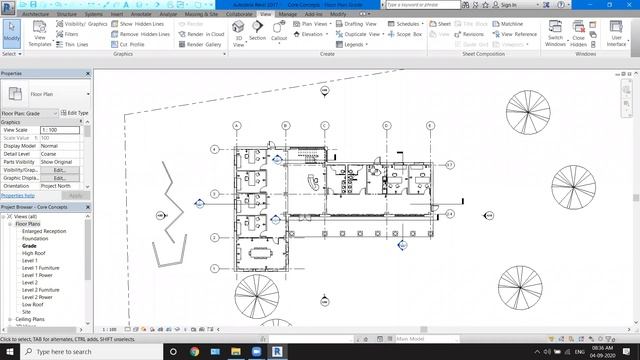The width and height of the screenshot is (640, 360).
Task: Open the Select panel dropdown
Action: coord(12,54)
